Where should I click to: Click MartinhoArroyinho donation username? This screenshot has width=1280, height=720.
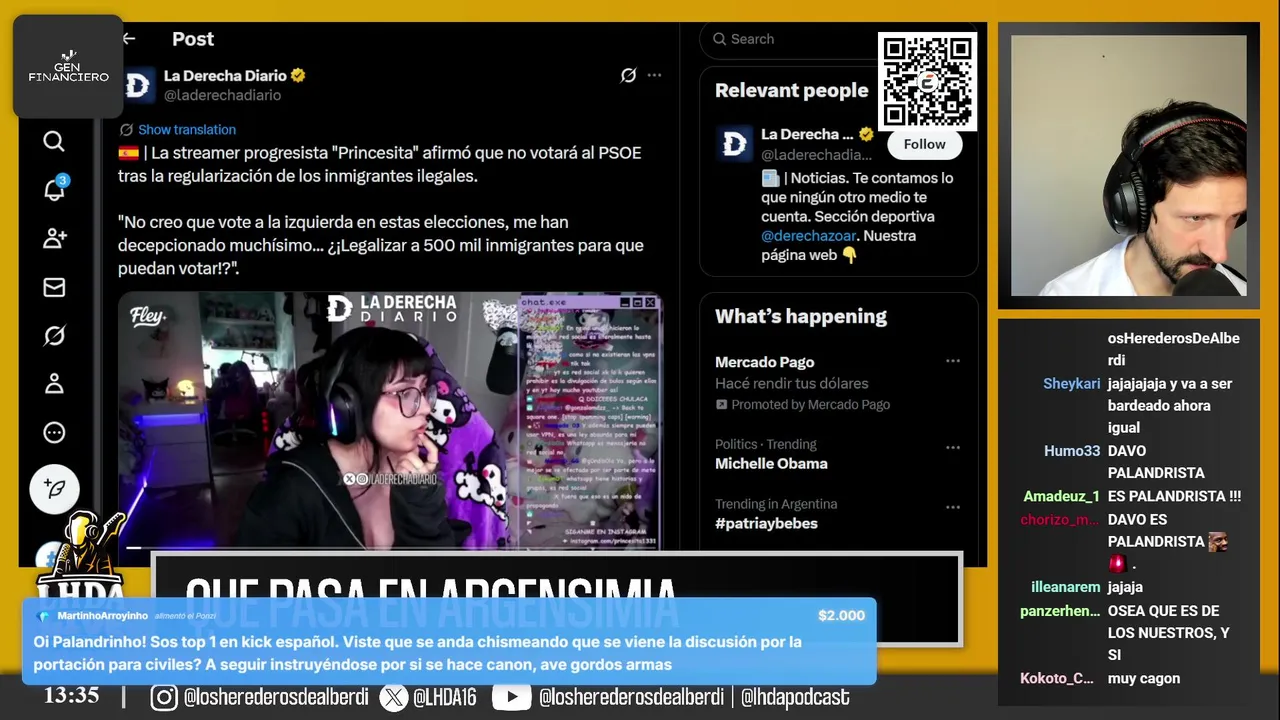click(x=102, y=616)
